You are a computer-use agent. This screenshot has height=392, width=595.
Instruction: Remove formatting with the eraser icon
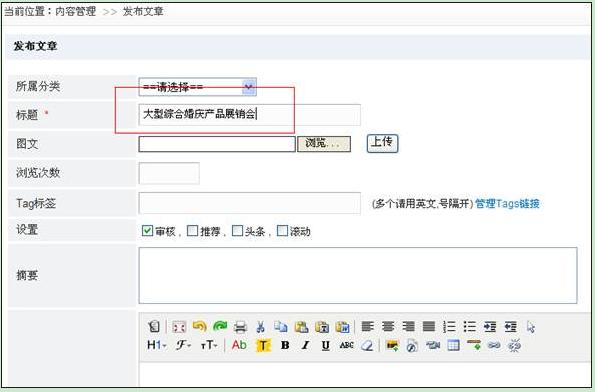pyautogui.click(x=367, y=345)
